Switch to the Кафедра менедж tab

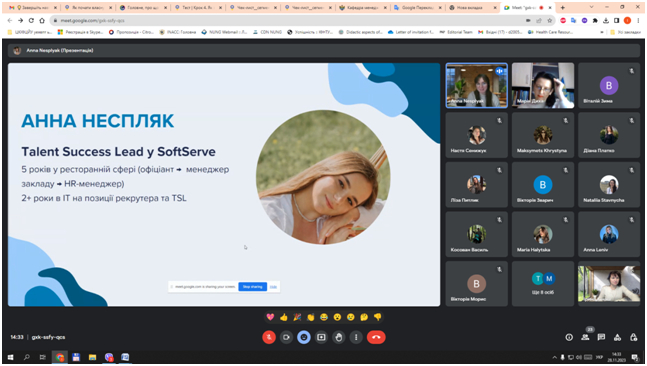(363, 7)
